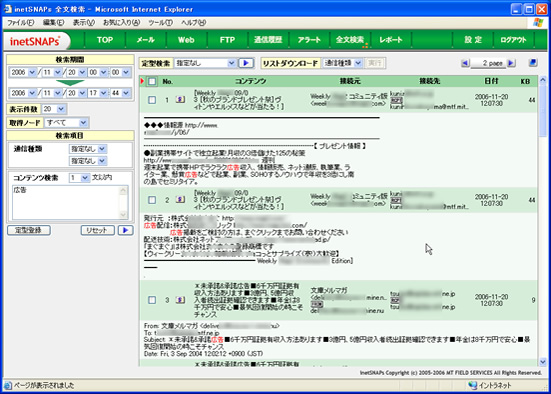This screenshot has height=394, width=551.
Task: Sort by the 接続元 column header
Action: point(350,82)
